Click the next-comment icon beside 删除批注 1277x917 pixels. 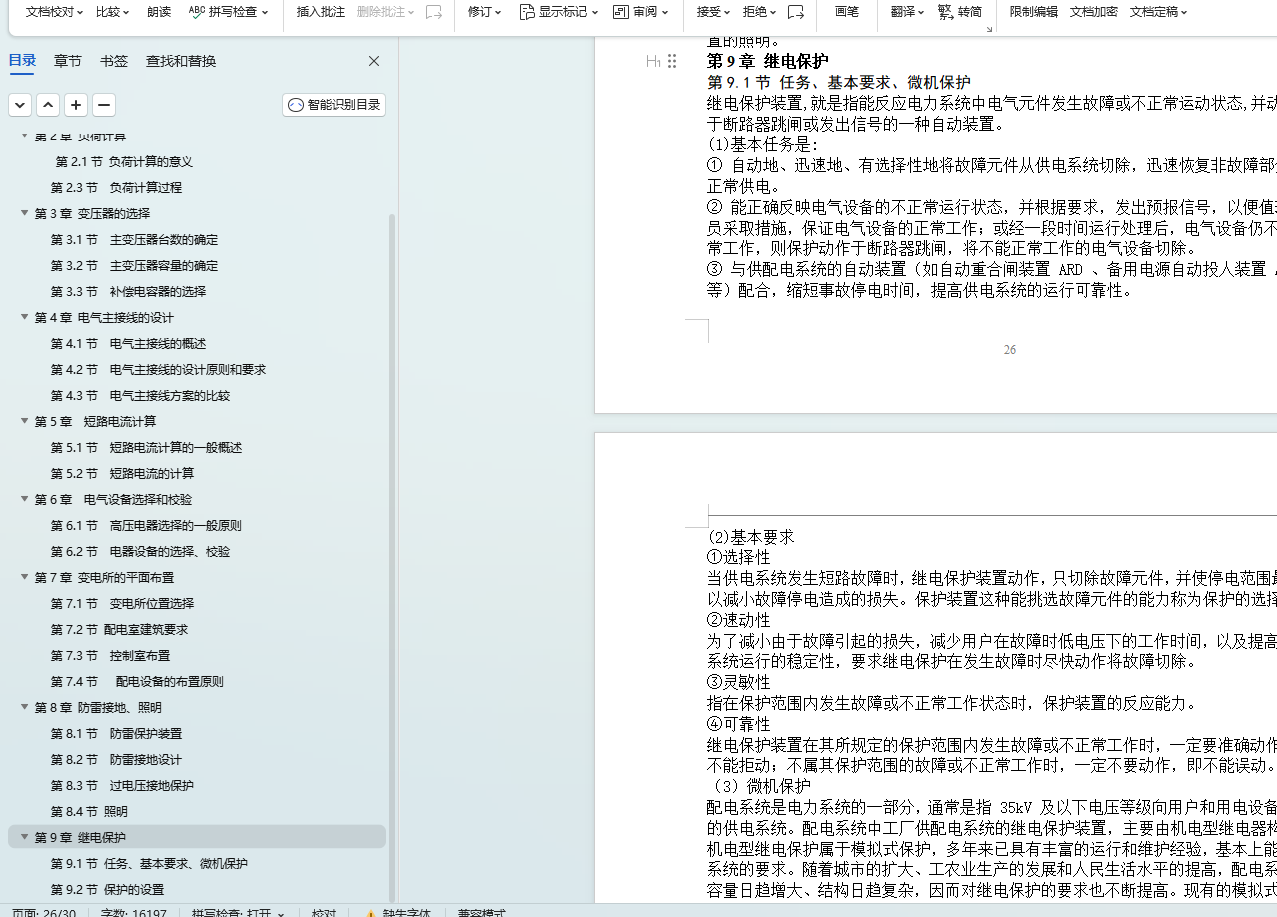click(433, 12)
